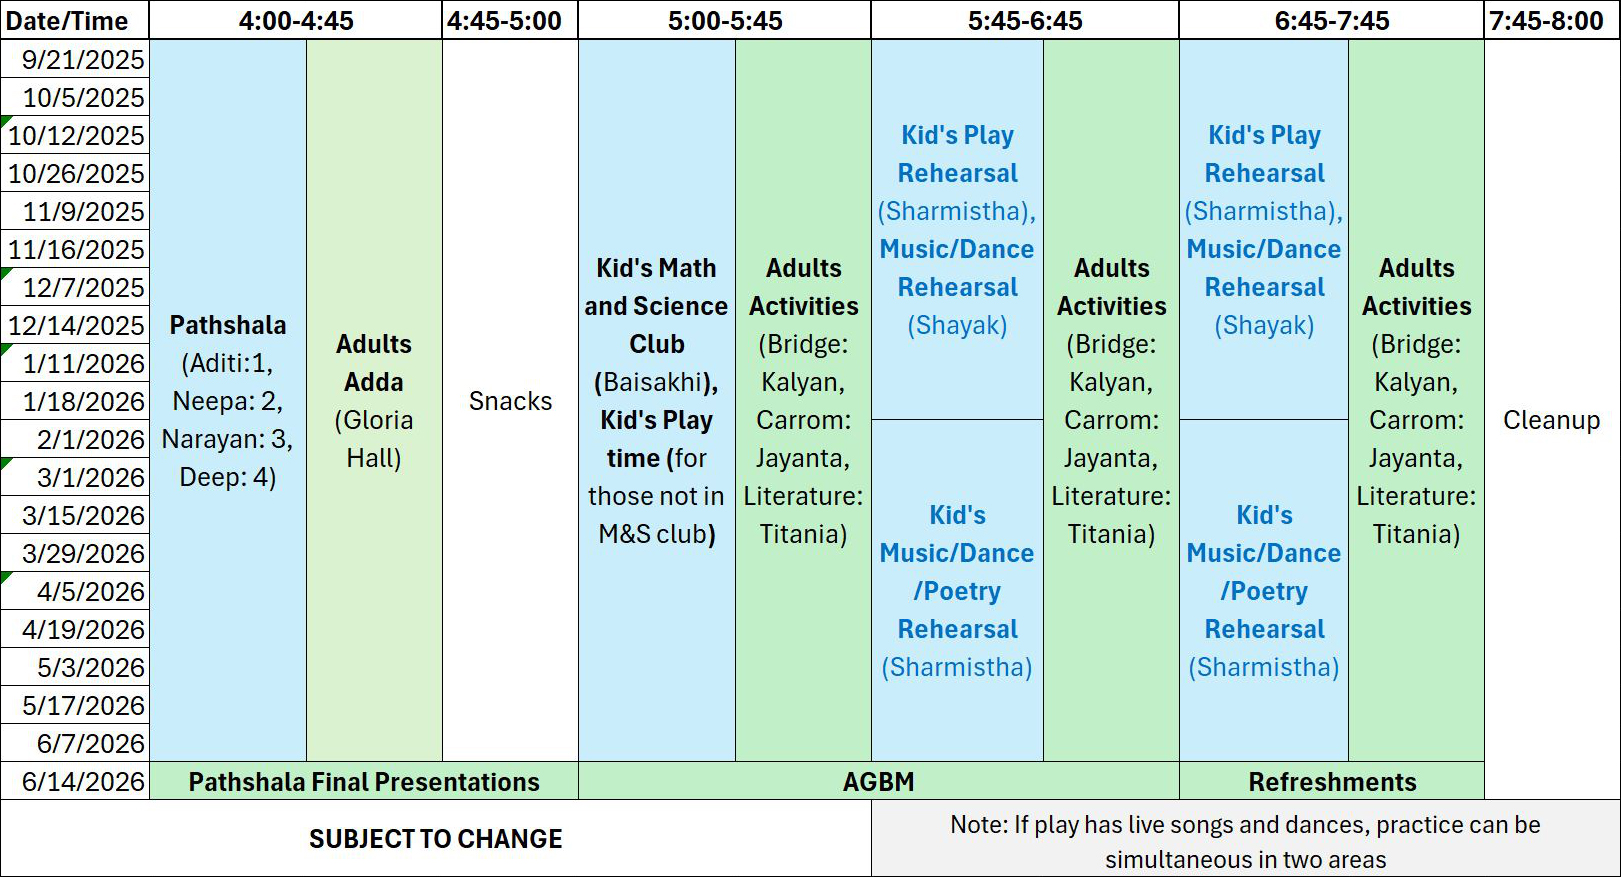The width and height of the screenshot is (1621, 877).
Task: Select the 3/15/2026 date cell
Action: [x=75, y=515]
